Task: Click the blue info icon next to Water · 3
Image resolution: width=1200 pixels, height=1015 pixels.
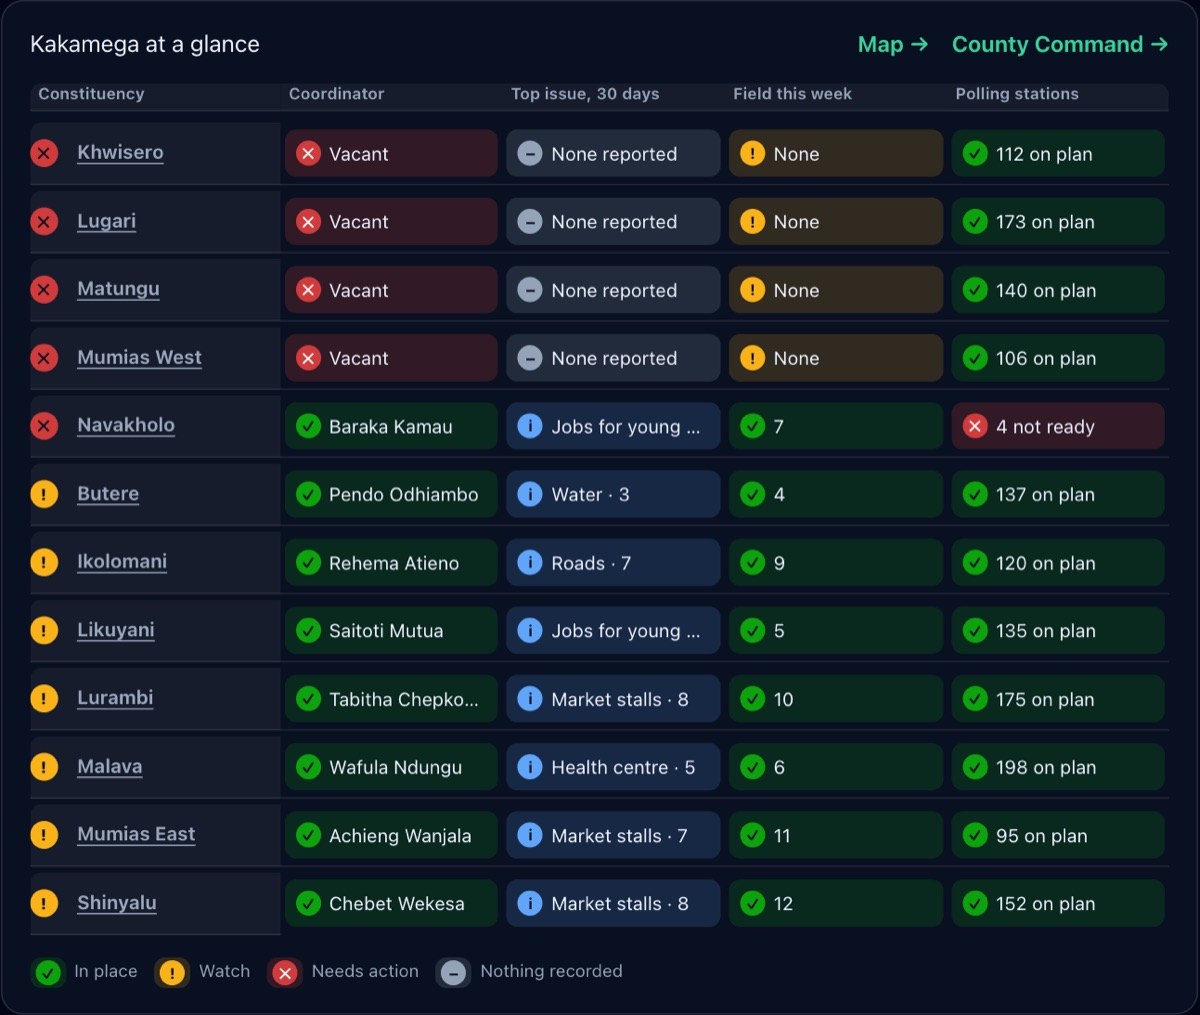Action: coord(530,494)
